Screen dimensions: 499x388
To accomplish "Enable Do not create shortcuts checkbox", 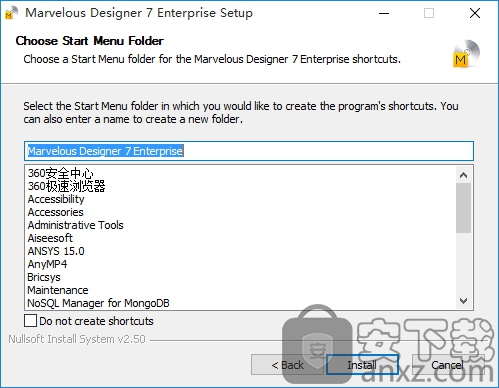I will (30, 321).
